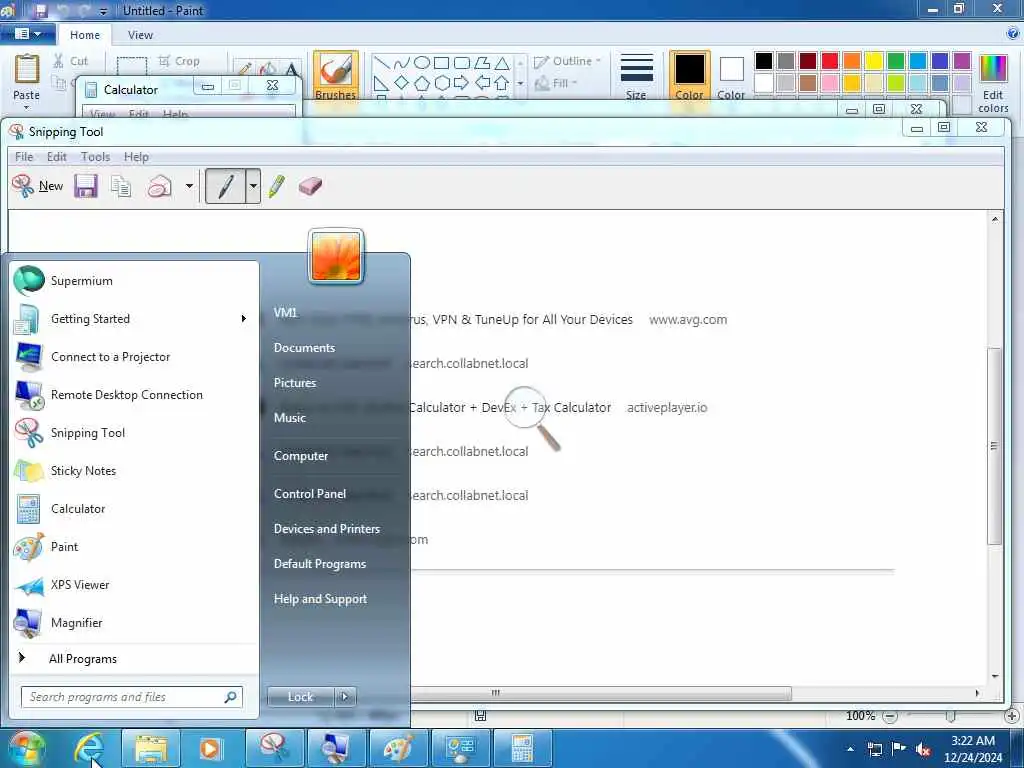Viewport: 1024px width, 768px height.
Task: Open Help and Support
Action: pos(320,599)
